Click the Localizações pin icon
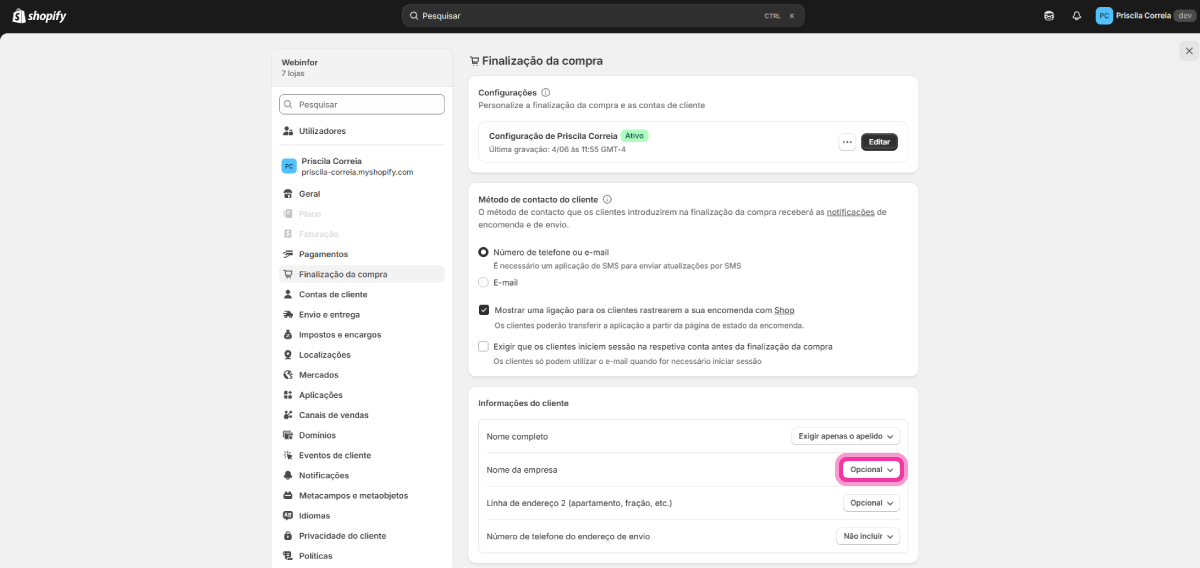The width and height of the screenshot is (1200, 568). point(288,355)
